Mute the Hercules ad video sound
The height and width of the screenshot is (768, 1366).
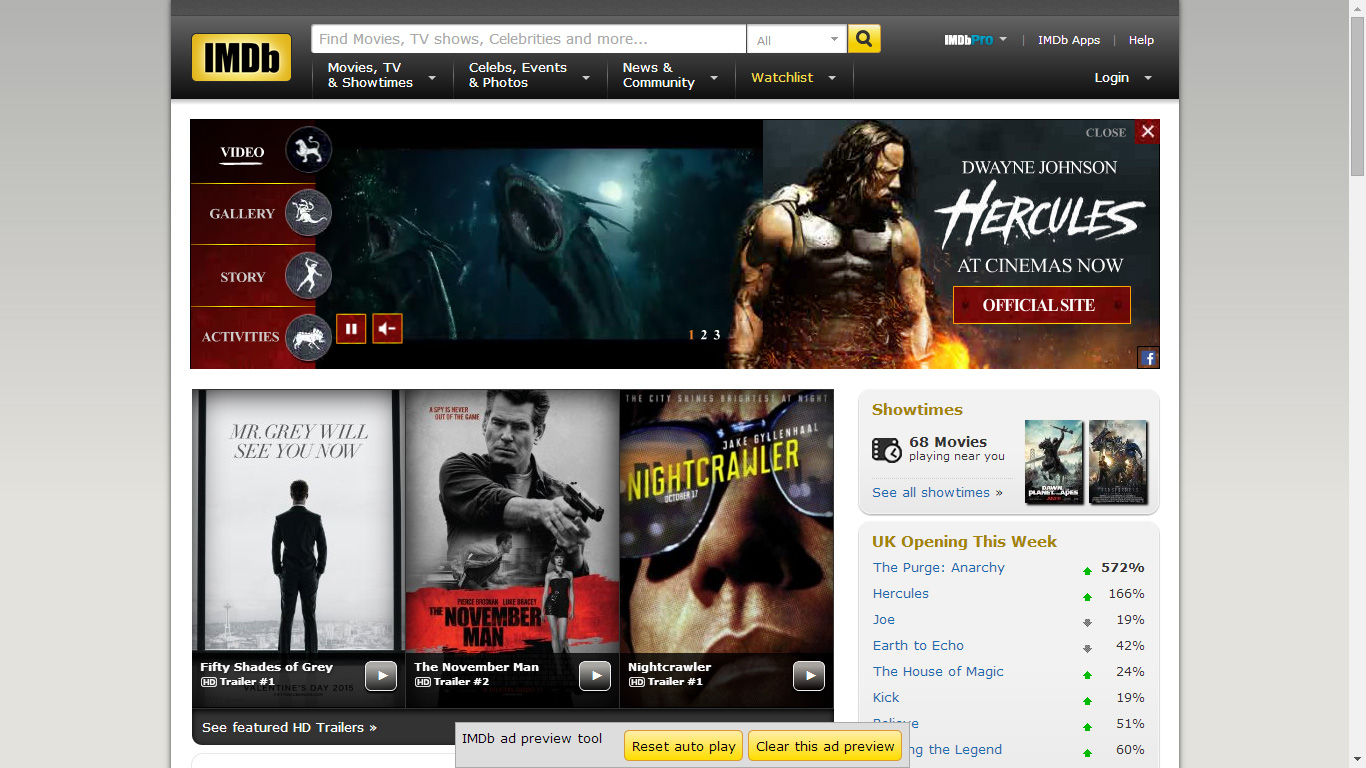(x=388, y=328)
